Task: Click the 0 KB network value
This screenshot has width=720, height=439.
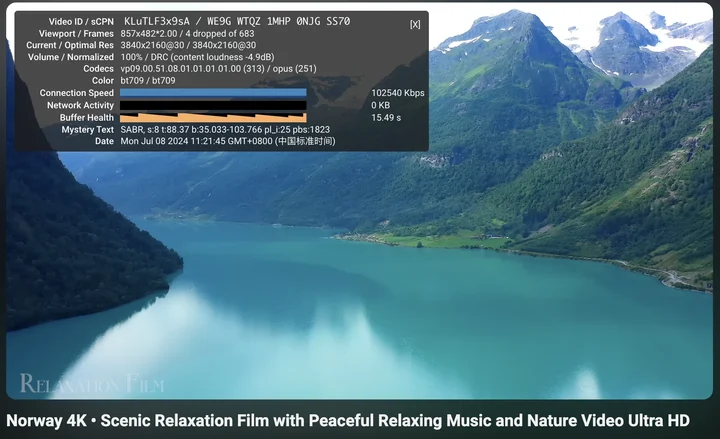Action: [380, 105]
